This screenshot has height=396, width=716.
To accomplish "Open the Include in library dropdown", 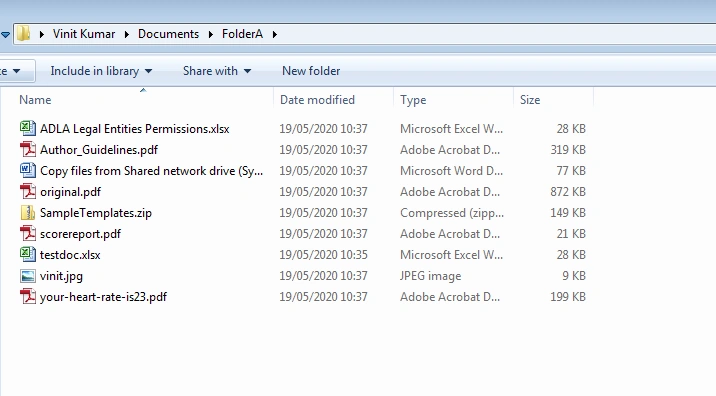I will point(101,71).
